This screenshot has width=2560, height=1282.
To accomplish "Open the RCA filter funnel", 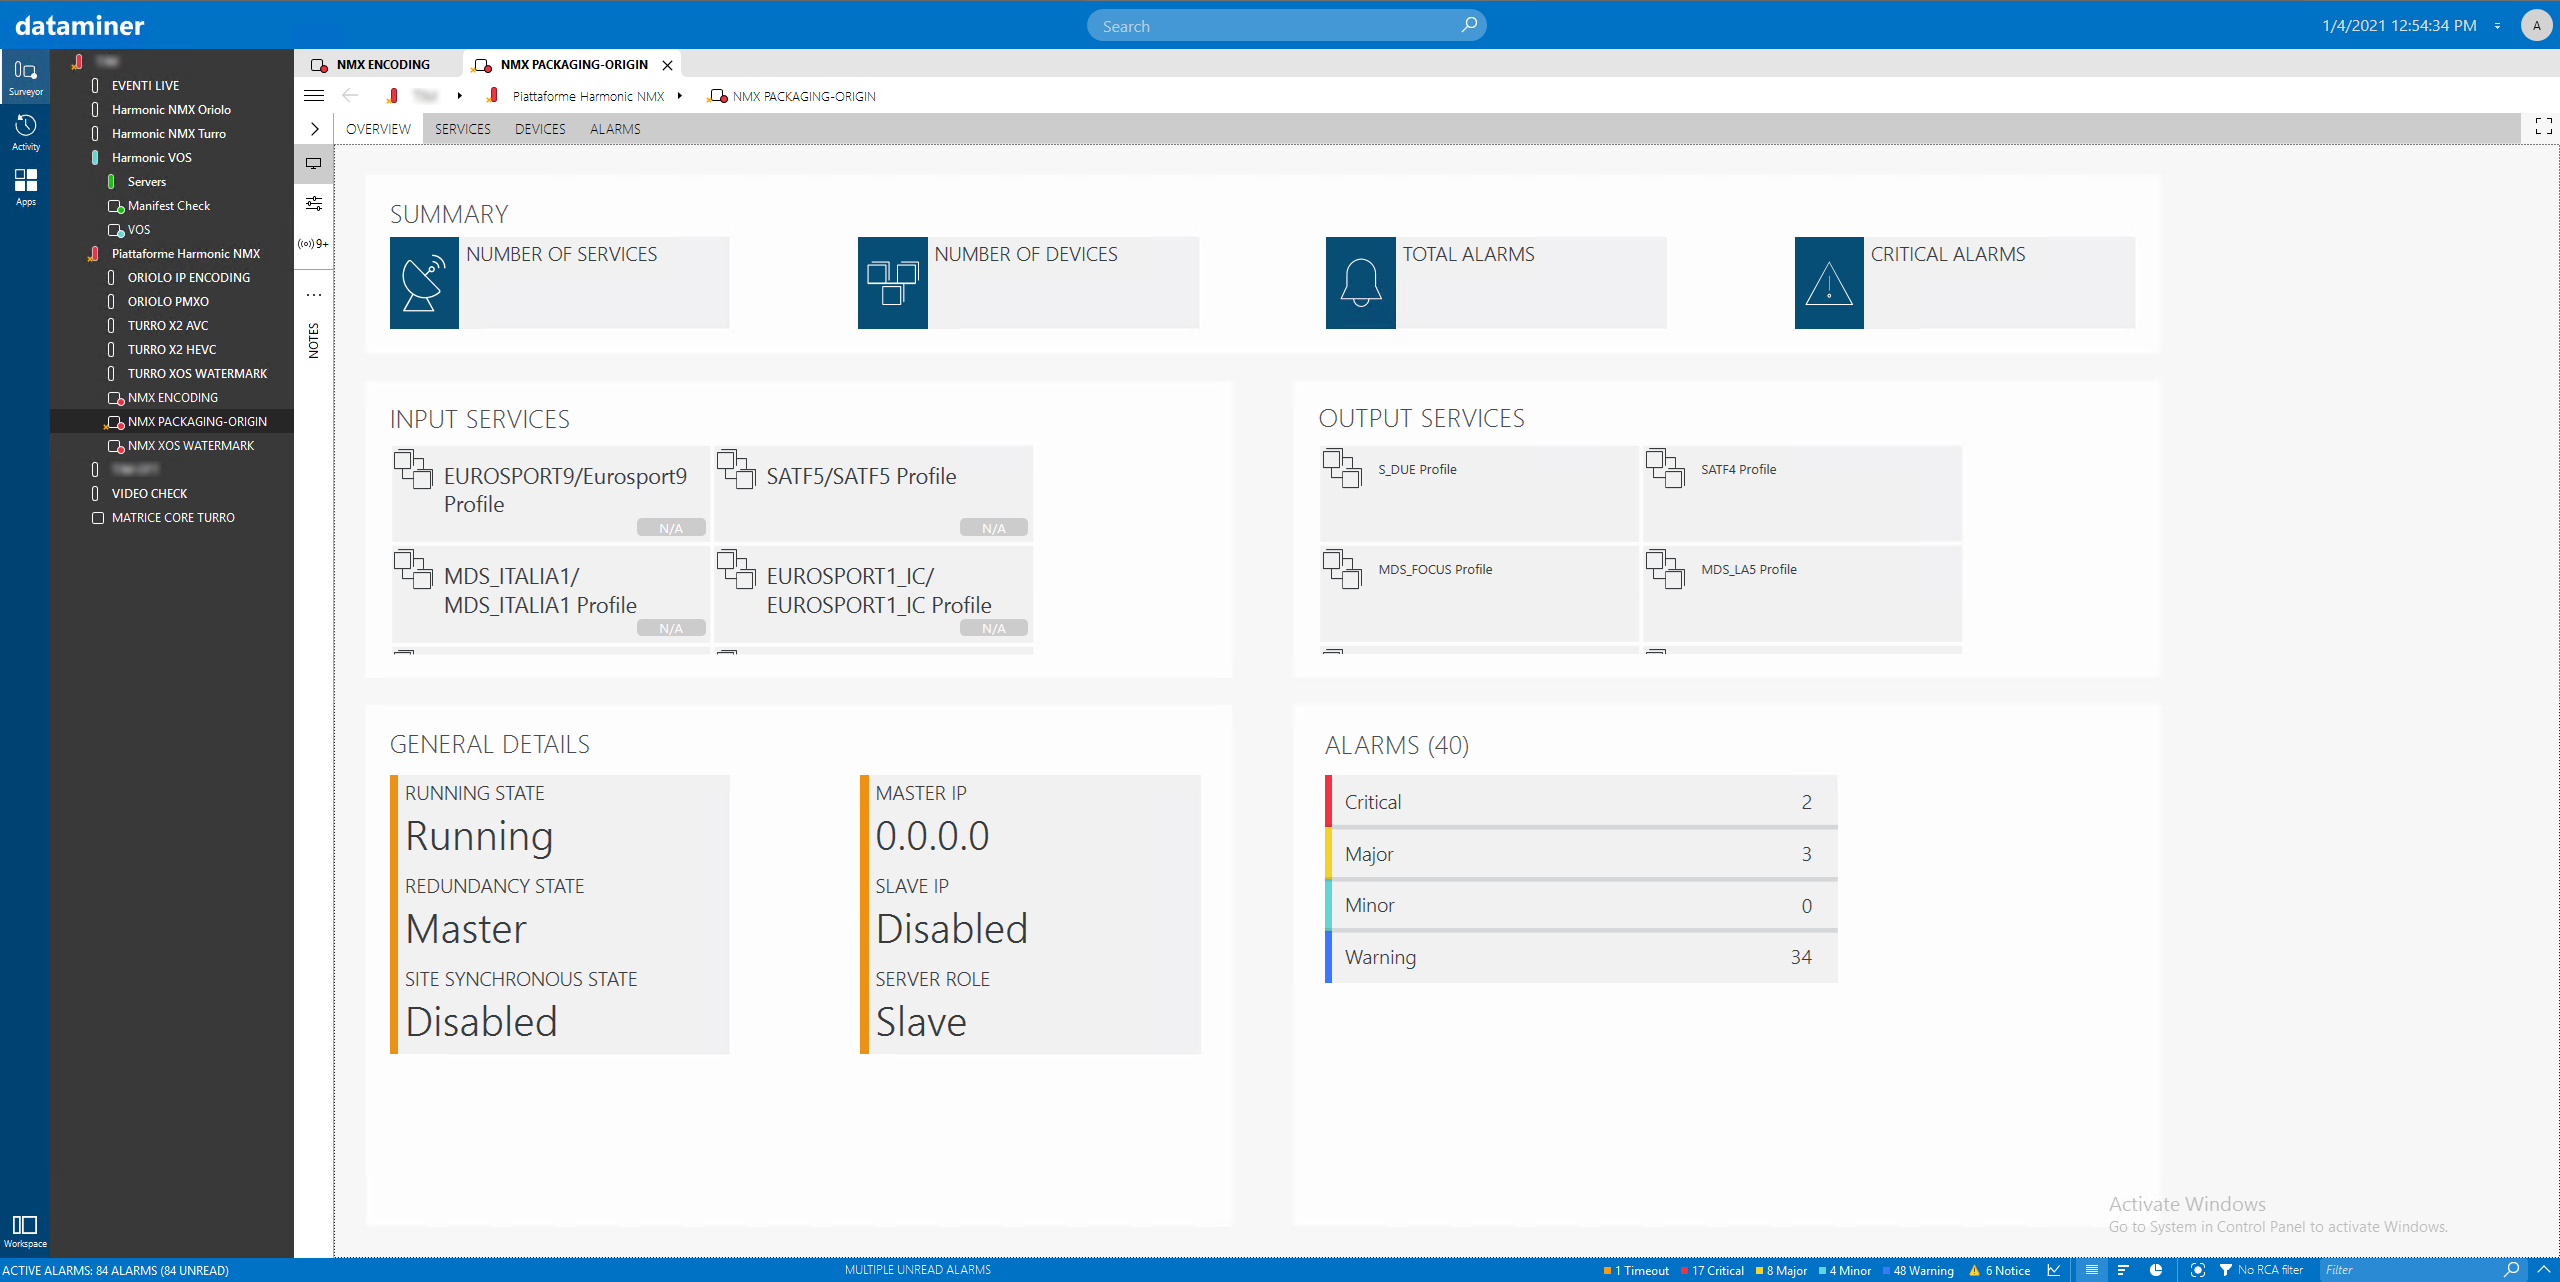I will tap(2226, 1270).
